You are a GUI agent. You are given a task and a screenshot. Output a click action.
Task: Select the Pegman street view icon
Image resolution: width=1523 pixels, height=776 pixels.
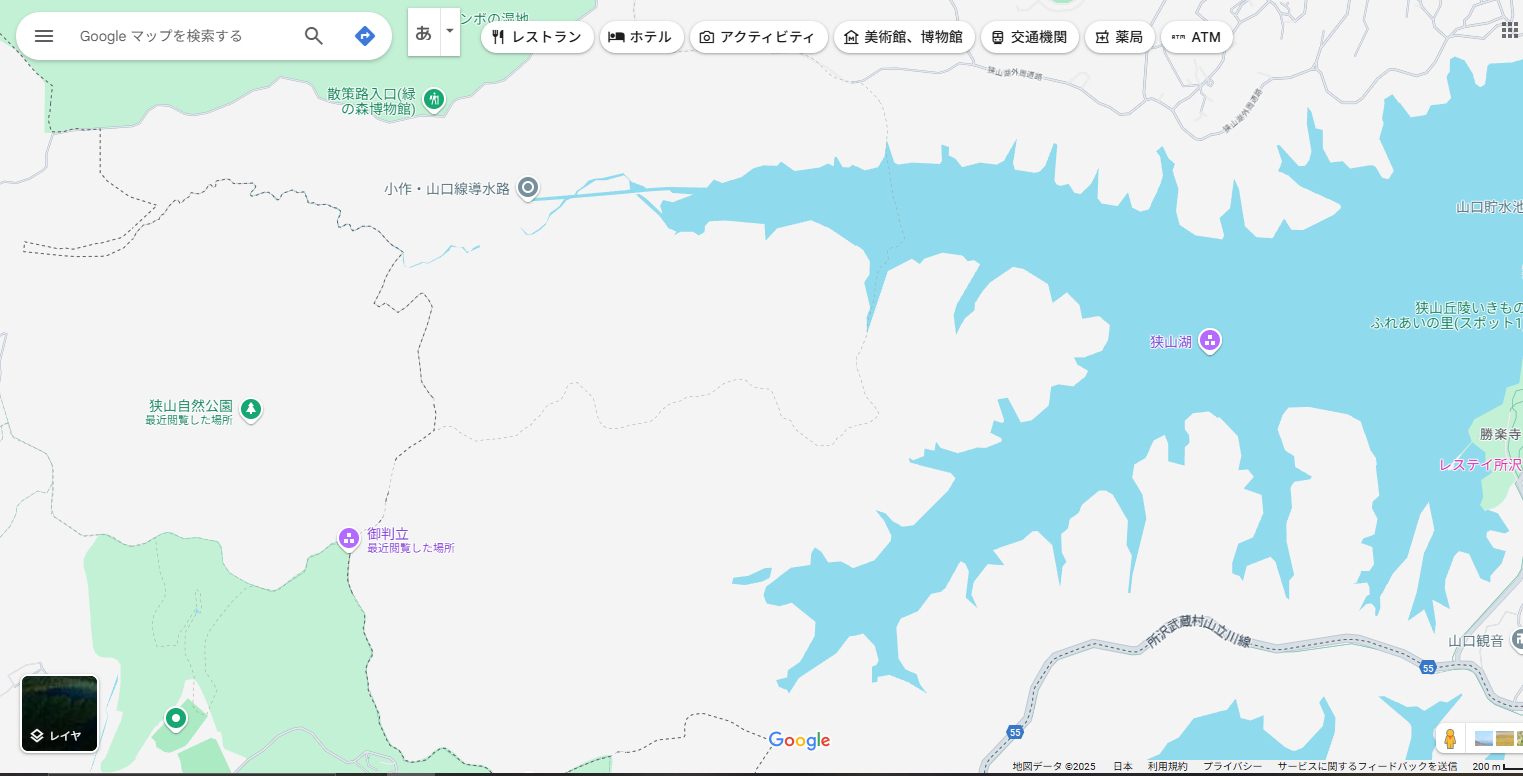pos(1451,738)
